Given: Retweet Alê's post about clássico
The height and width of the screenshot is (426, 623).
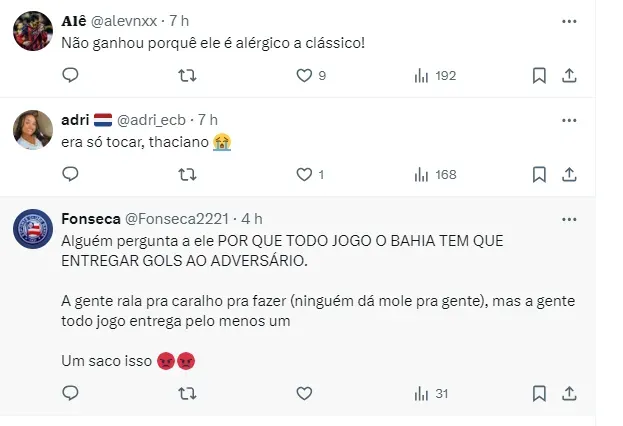Looking at the screenshot, I should click(x=186, y=75).
